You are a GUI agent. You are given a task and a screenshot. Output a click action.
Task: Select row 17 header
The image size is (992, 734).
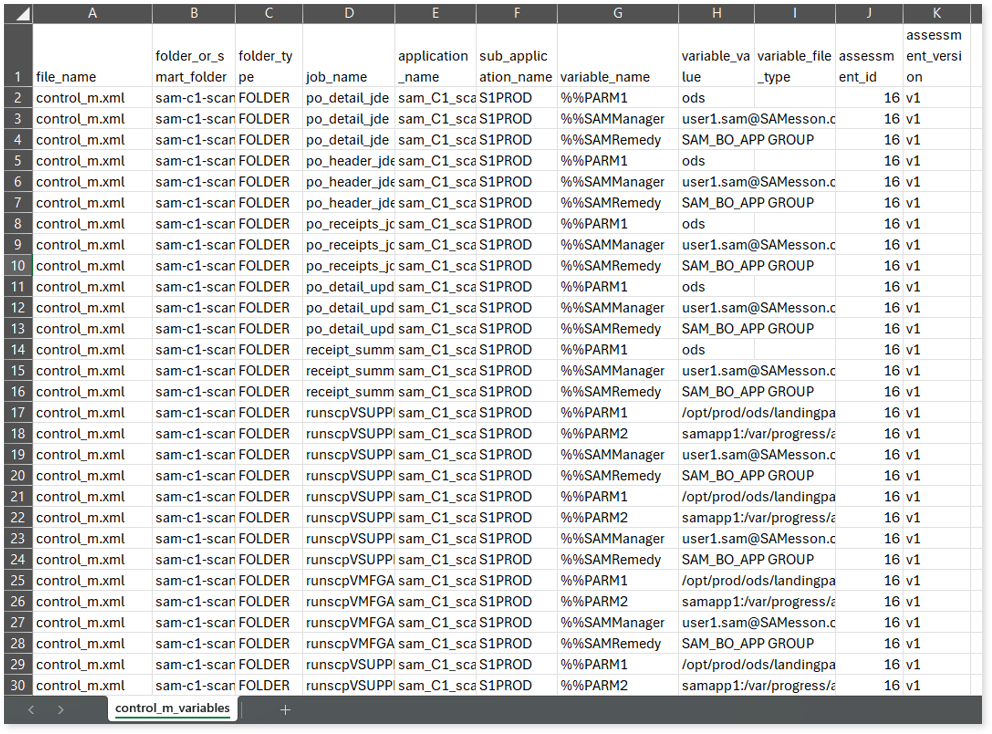point(18,413)
